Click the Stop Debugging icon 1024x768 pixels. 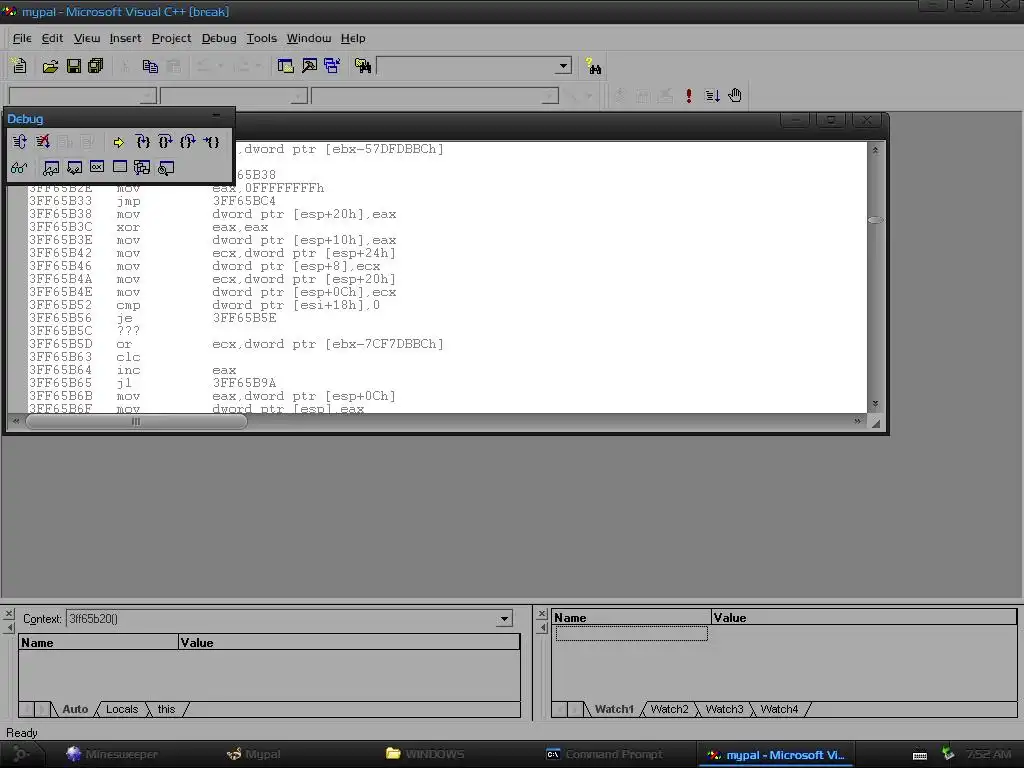[43, 142]
